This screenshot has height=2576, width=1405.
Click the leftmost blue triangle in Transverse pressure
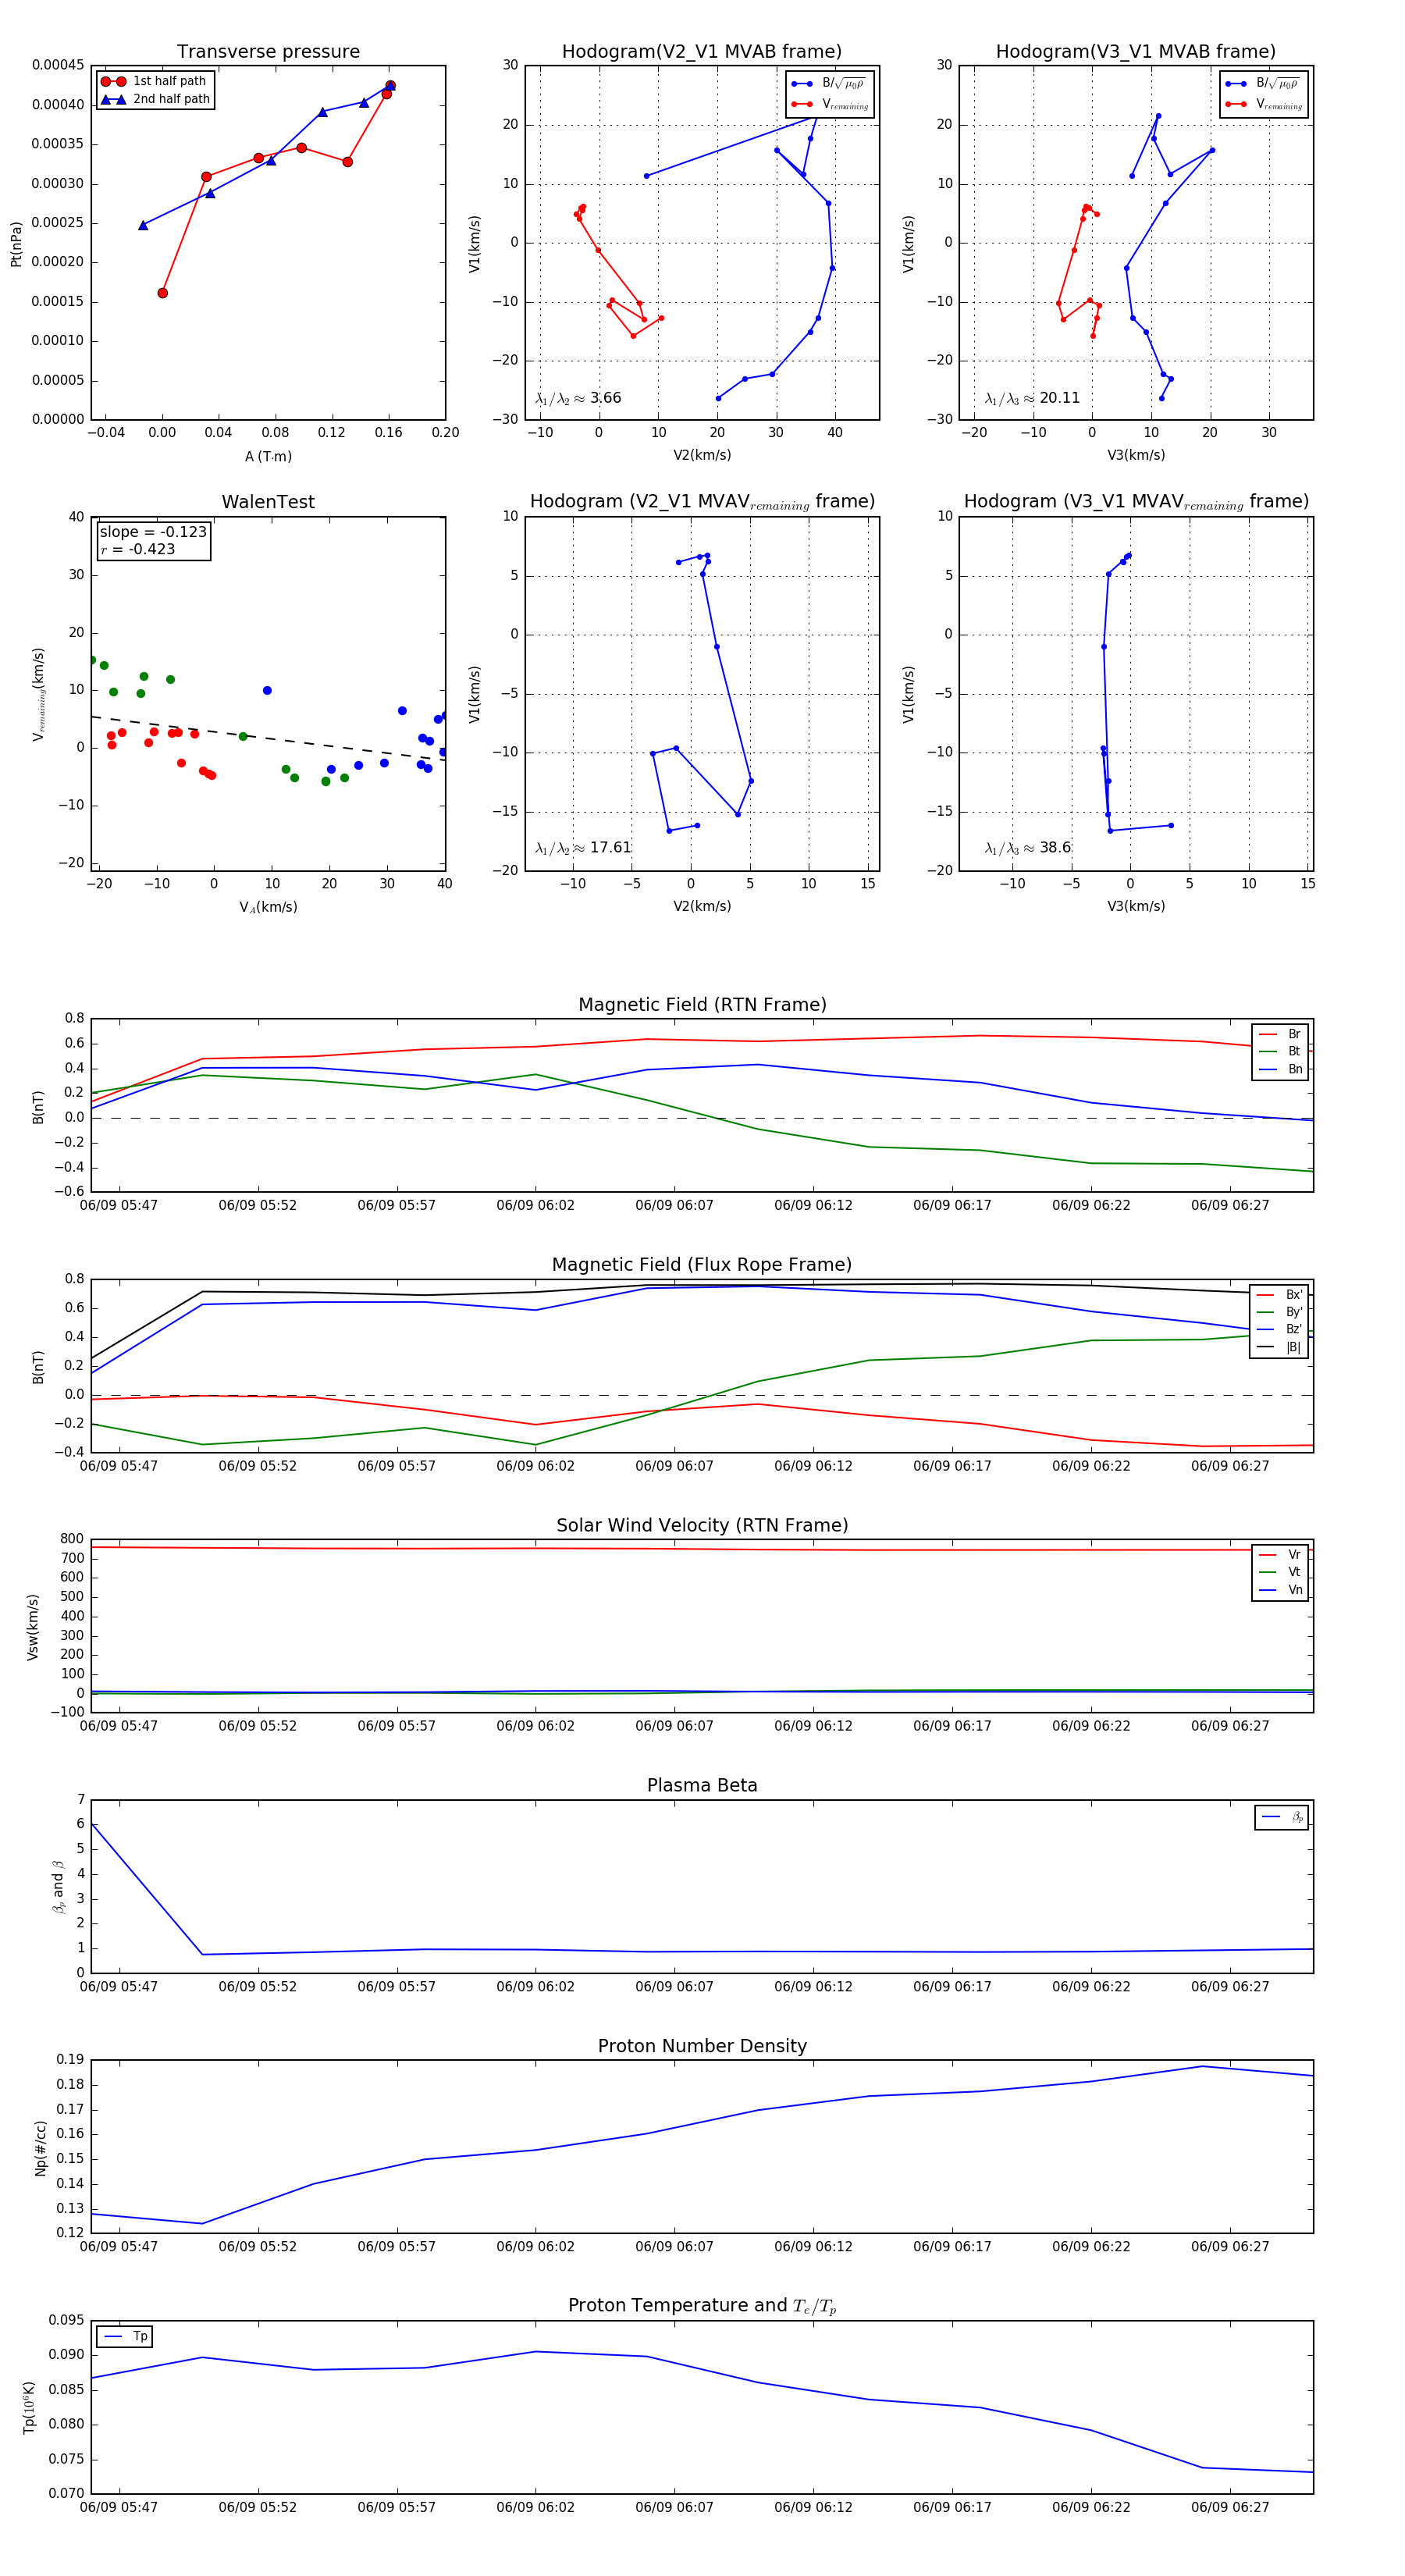point(143,225)
